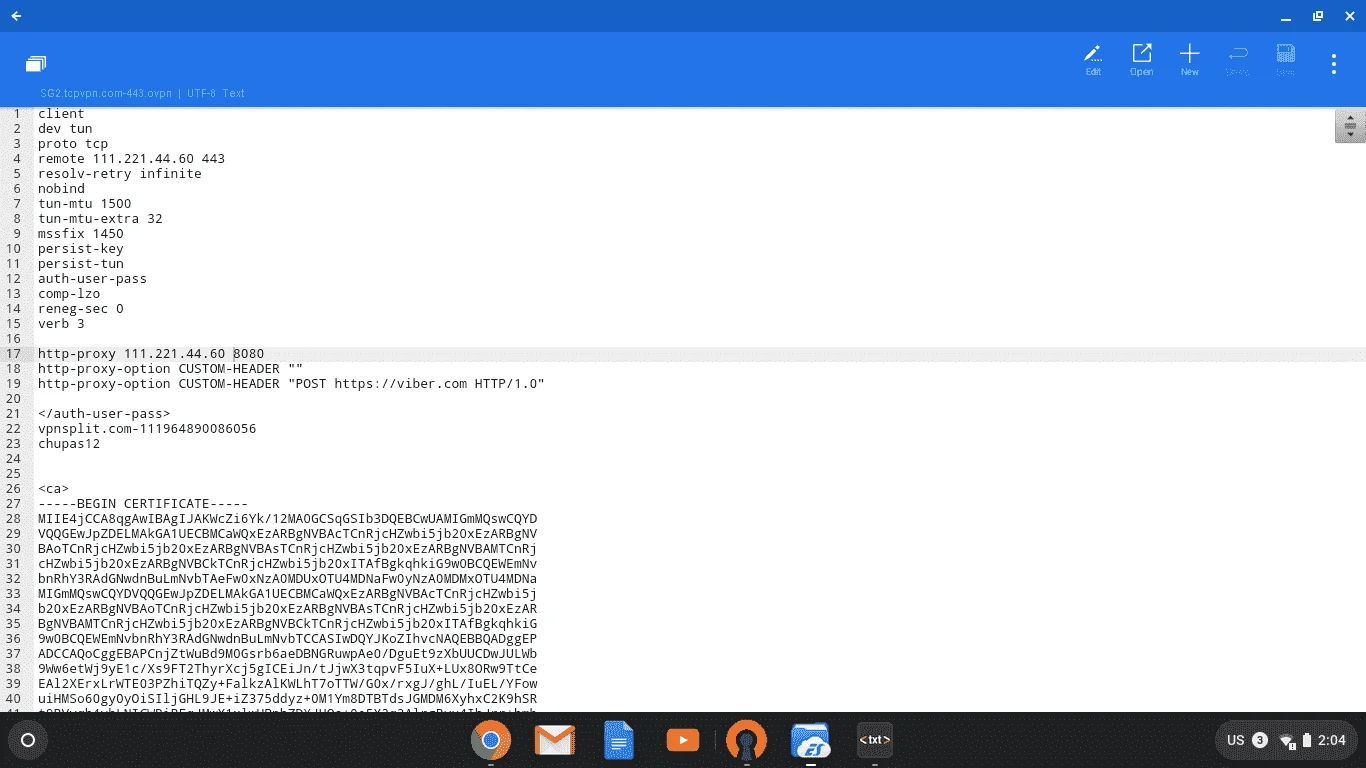1366x768 pixels.
Task: Click the Undo arrow icon
Action: coord(1237,59)
